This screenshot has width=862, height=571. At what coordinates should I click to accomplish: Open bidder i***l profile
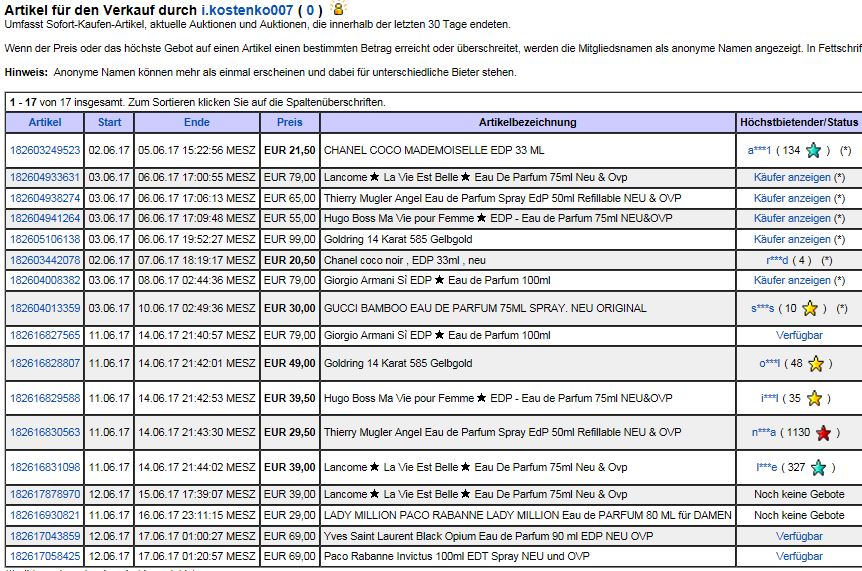tap(770, 398)
